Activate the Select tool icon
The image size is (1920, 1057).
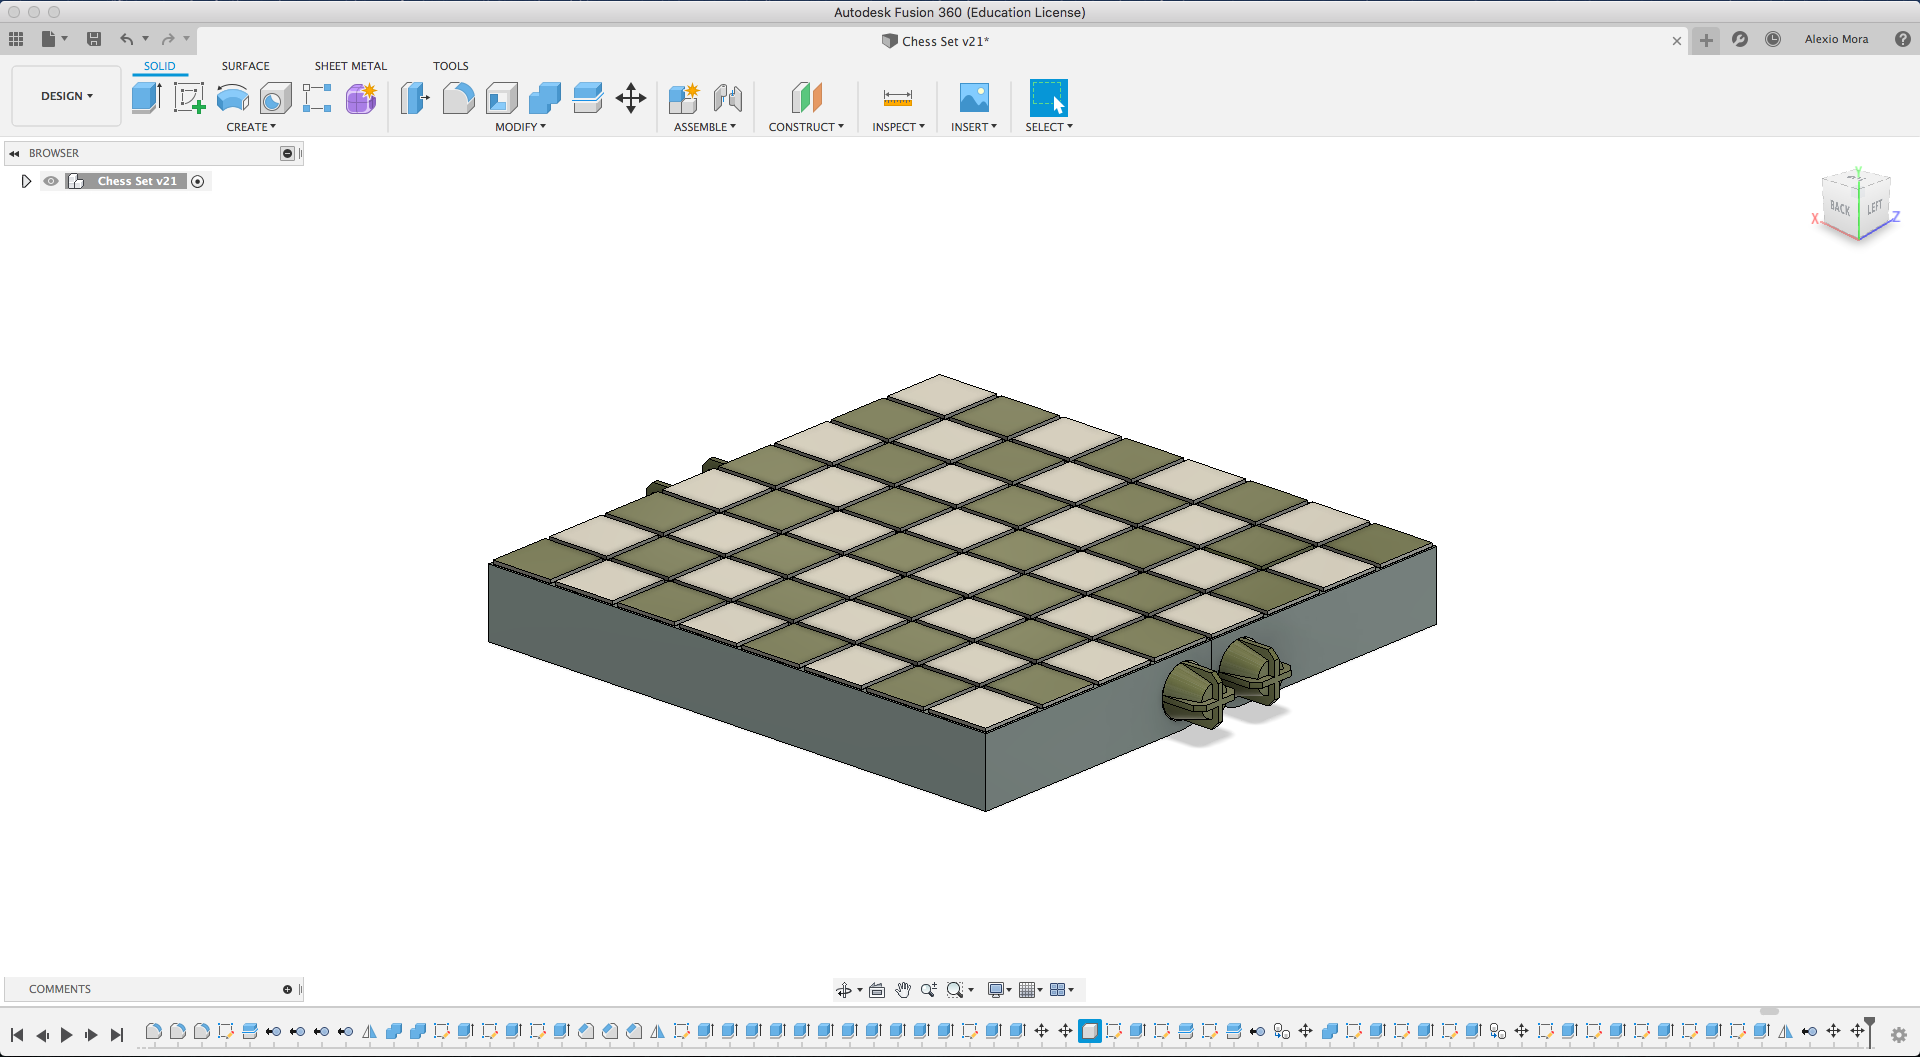point(1049,98)
